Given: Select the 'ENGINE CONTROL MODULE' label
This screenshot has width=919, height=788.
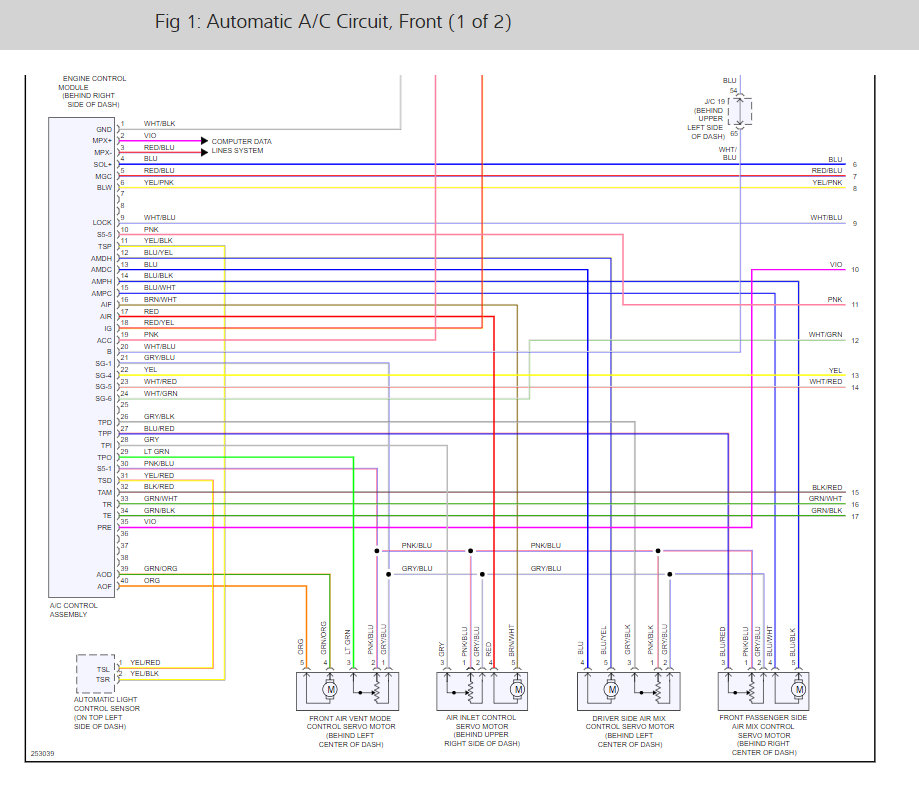Looking at the screenshot, I should 93,91.
